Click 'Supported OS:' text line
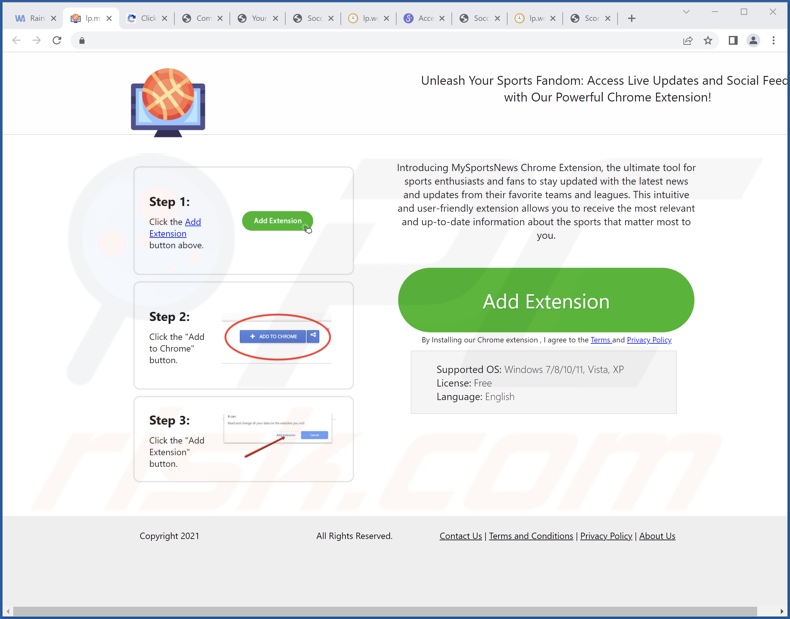 pos(530,369)
